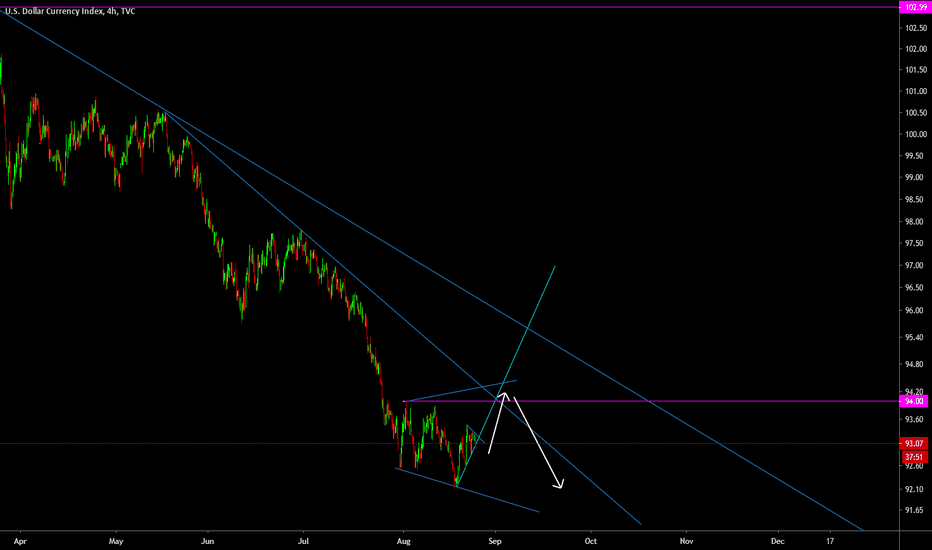Click the 102.50 price axis label
Screen dimensions: 932x550
pyautogui.click(x=916, y=28)
